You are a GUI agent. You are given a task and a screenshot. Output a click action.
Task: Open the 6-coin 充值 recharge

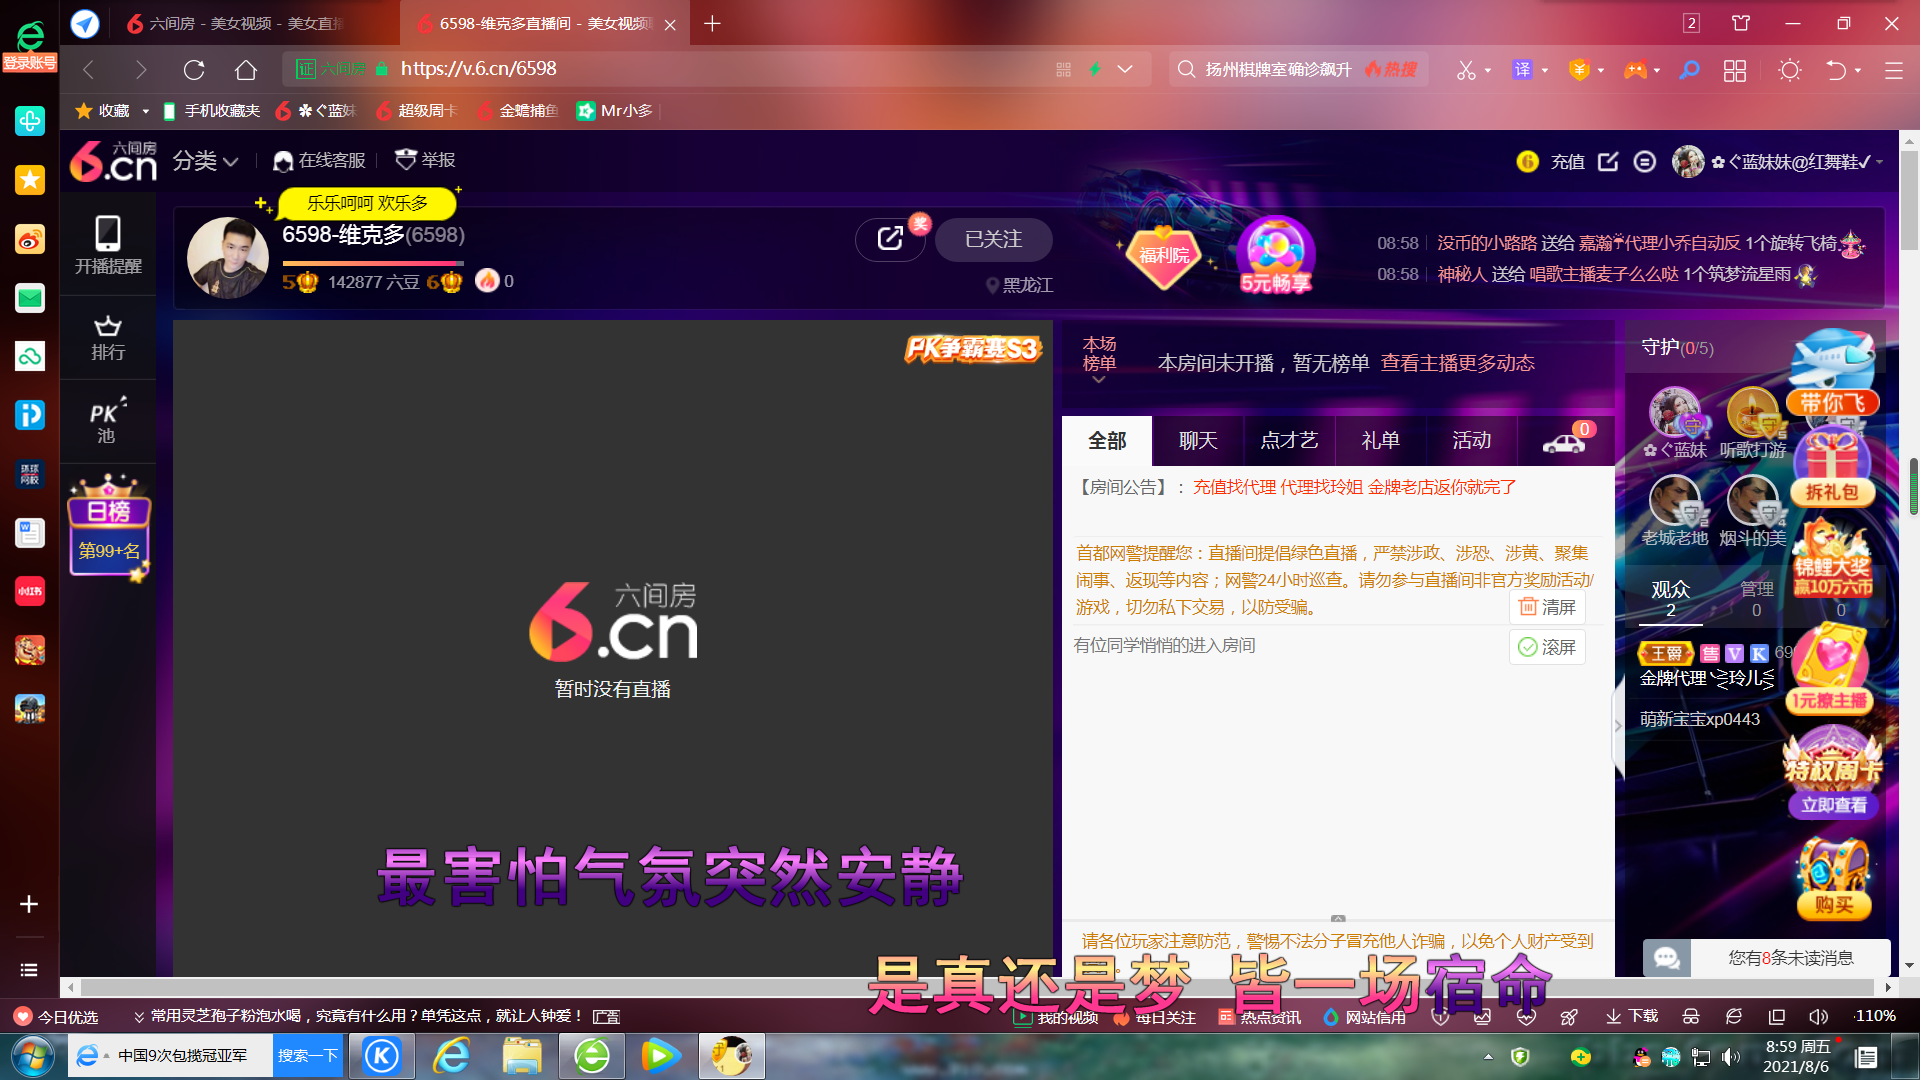point(1550,161)
